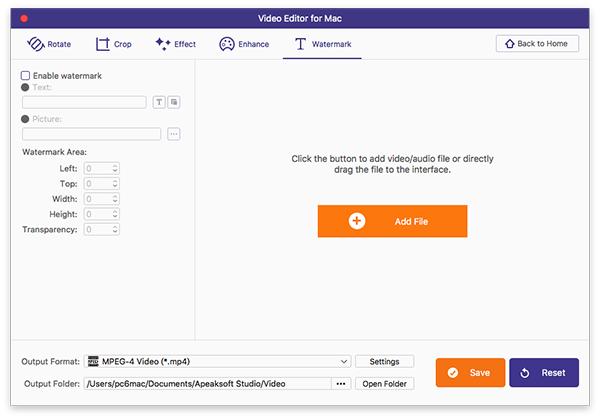Adjust the Height value stepper arrows
The image size is (600, 419).
click(x=115, y=214)
